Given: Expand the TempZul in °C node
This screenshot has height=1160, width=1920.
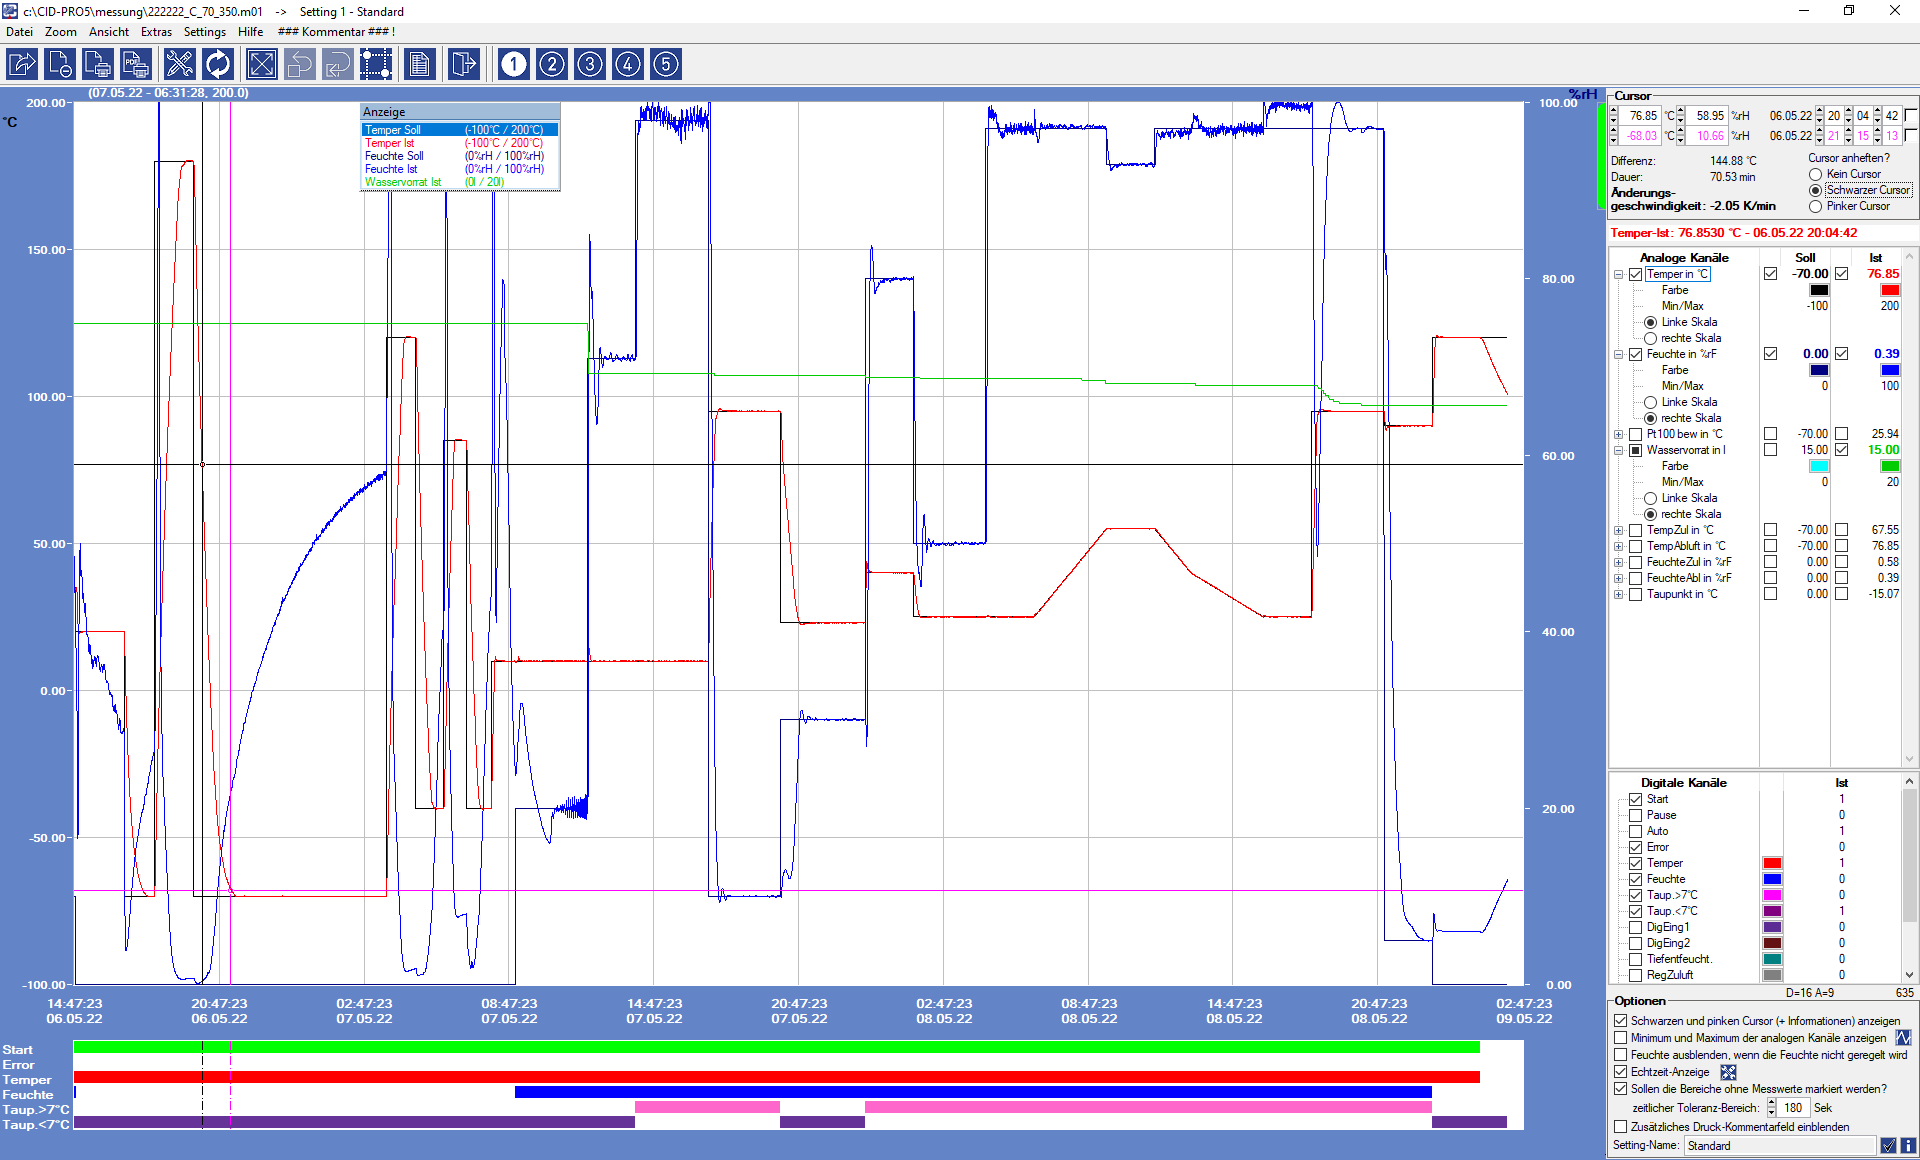Looking at the screenshot, I should (x=1618, y=530).
